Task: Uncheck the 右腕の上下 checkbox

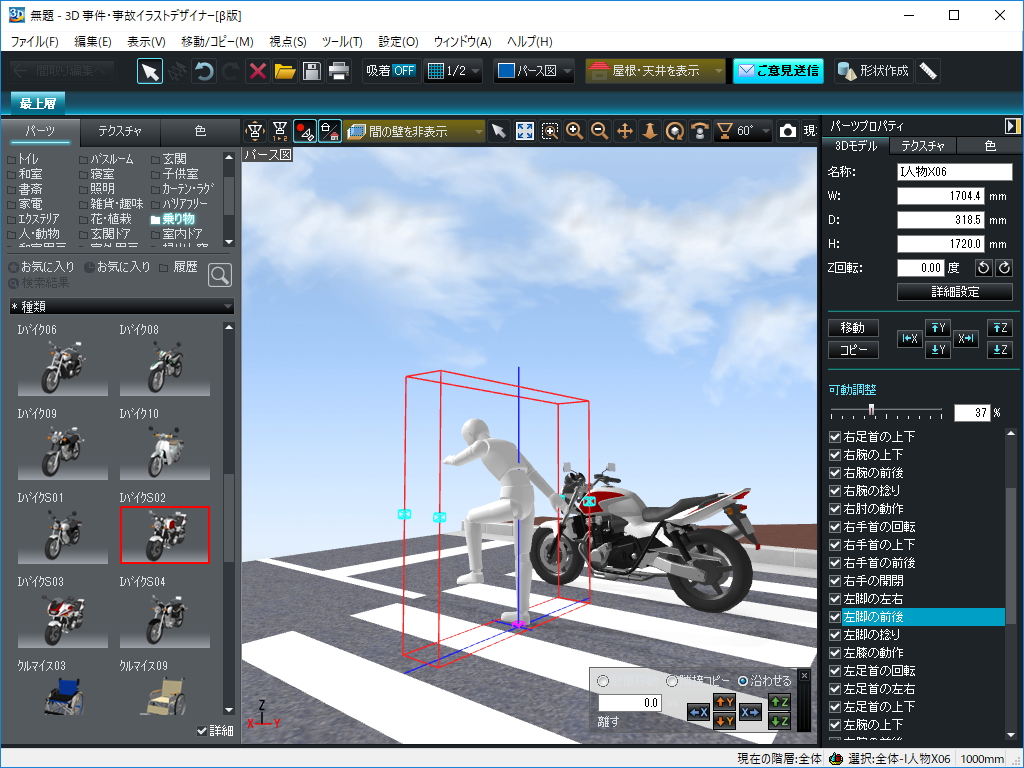Action: coord(836,455)
